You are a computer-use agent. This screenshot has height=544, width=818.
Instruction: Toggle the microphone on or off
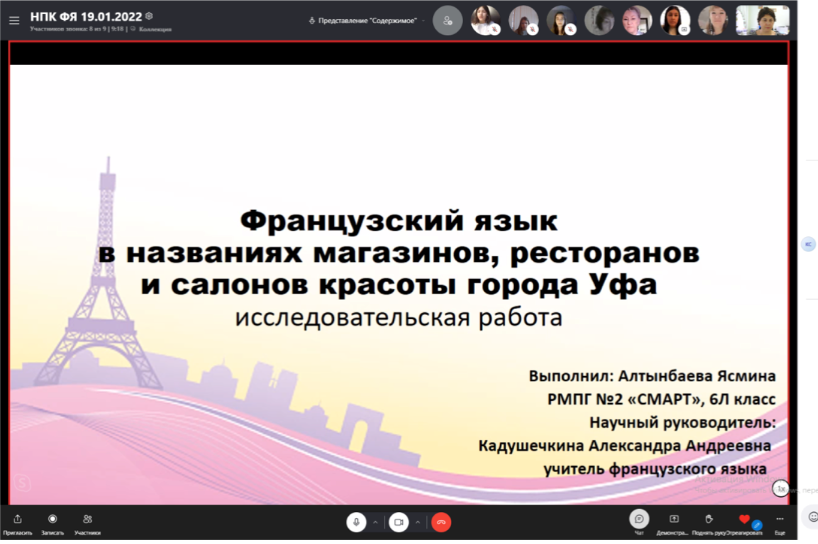[356, 522]
